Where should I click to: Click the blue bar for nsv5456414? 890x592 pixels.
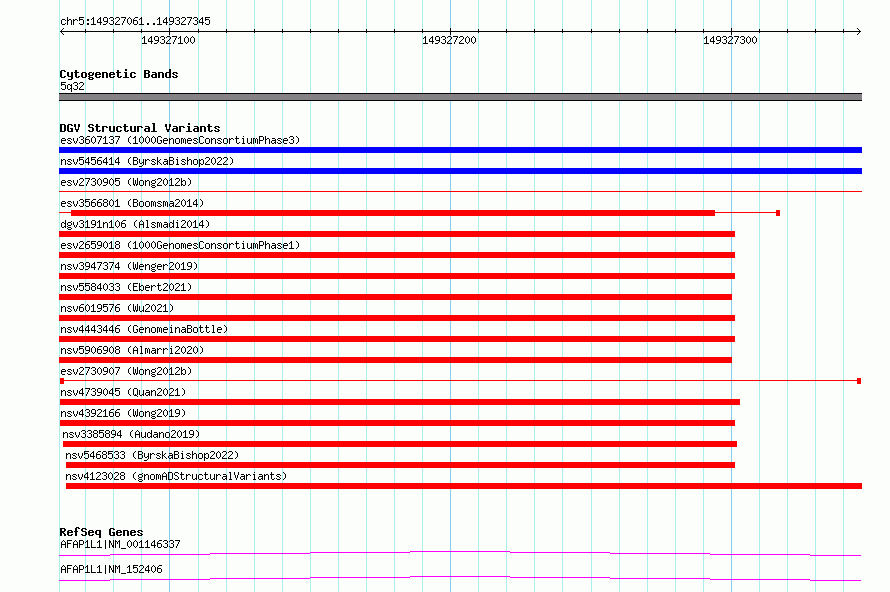[460, 171]
